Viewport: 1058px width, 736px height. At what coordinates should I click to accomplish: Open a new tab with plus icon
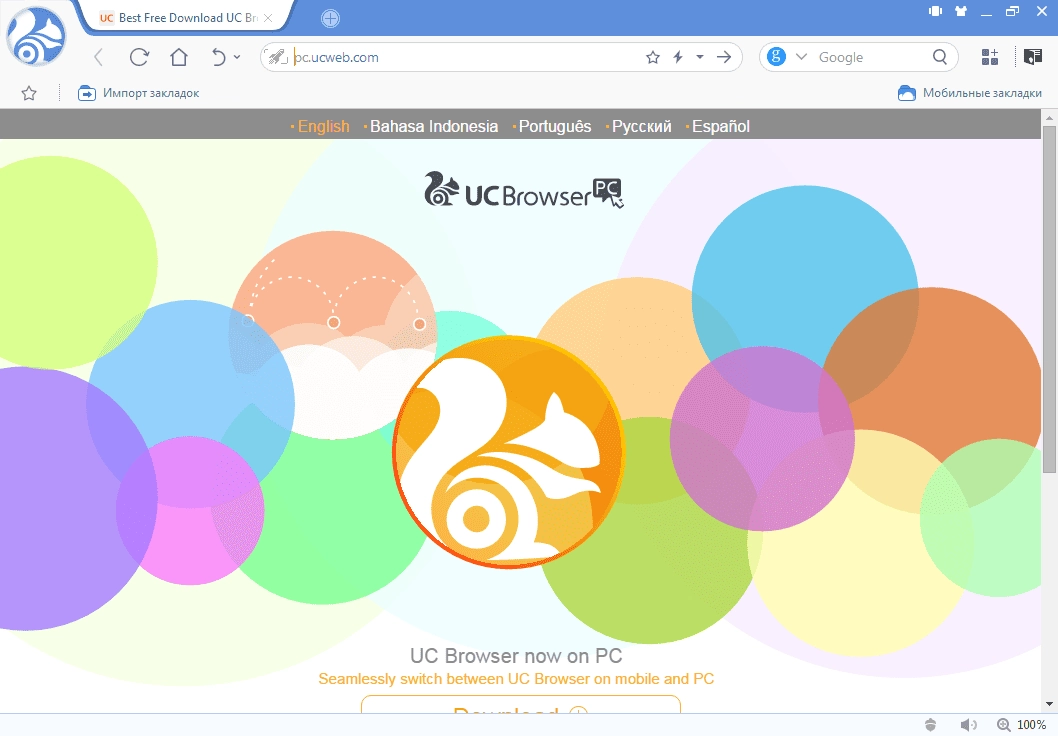pos(330,19)
